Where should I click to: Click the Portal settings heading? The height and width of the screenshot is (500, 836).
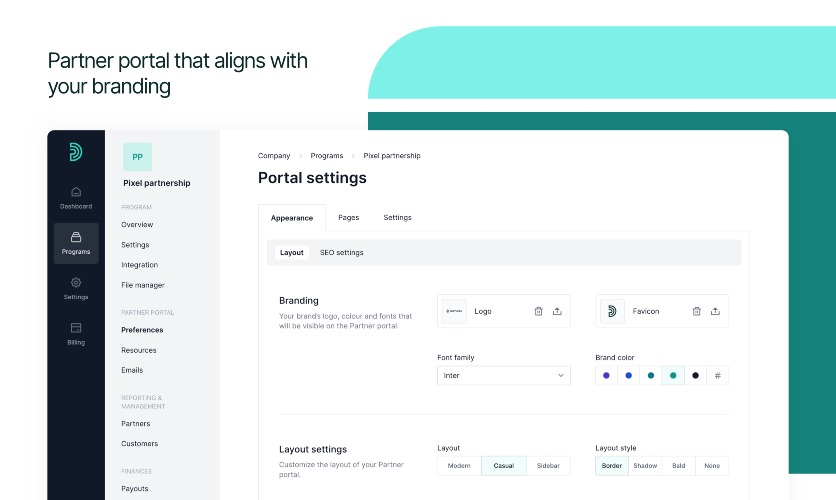click(x=312, y=178)
